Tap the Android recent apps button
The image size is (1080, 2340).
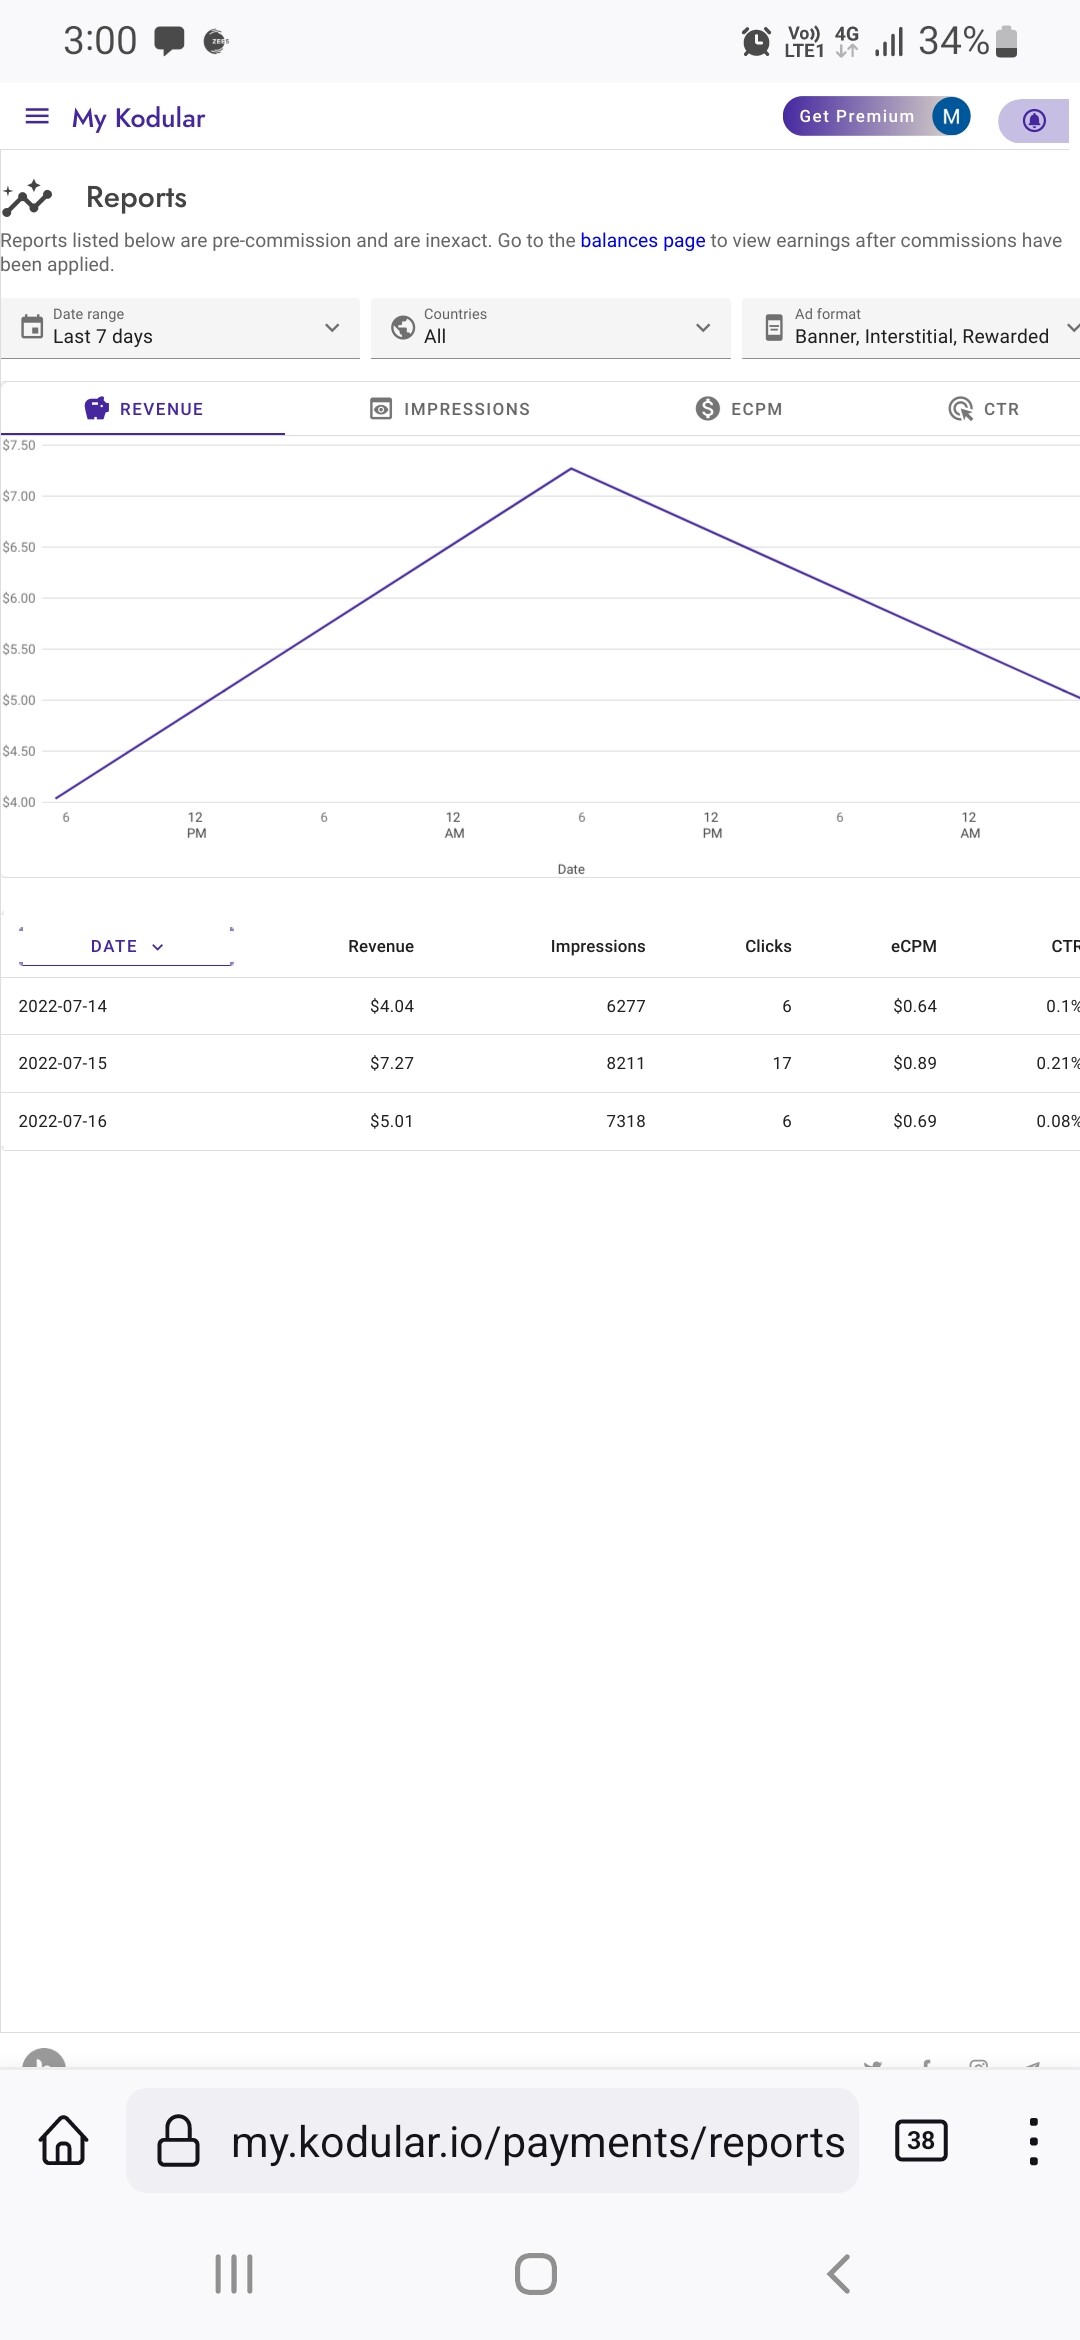(234, 2274)
